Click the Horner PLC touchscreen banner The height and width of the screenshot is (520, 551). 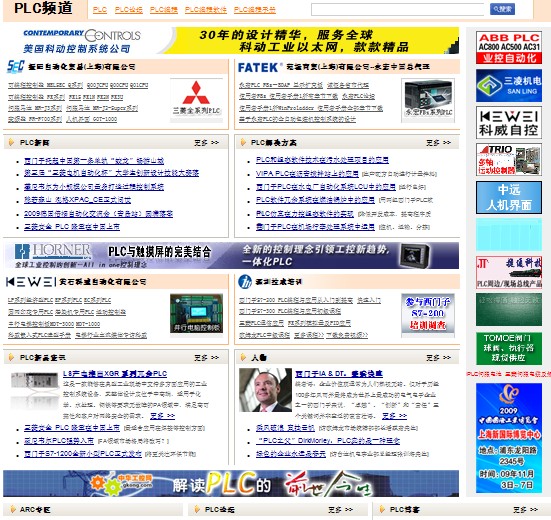pos(231,255)
